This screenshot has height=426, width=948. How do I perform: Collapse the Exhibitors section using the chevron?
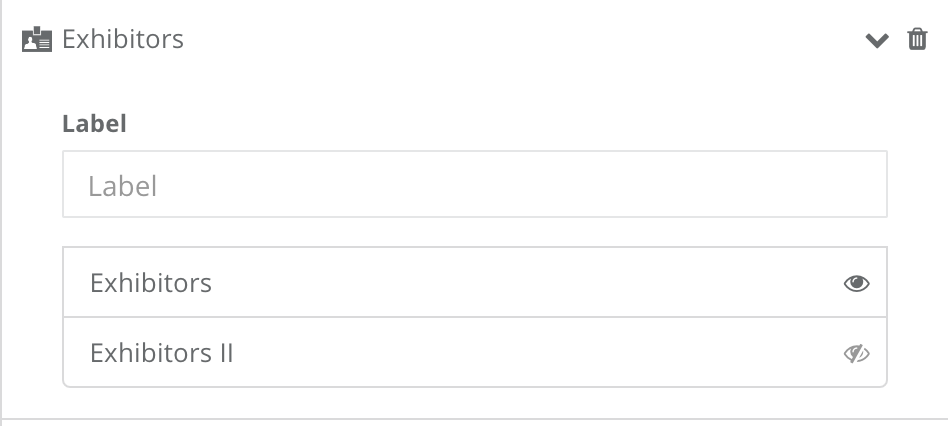[x=877, y=40]
